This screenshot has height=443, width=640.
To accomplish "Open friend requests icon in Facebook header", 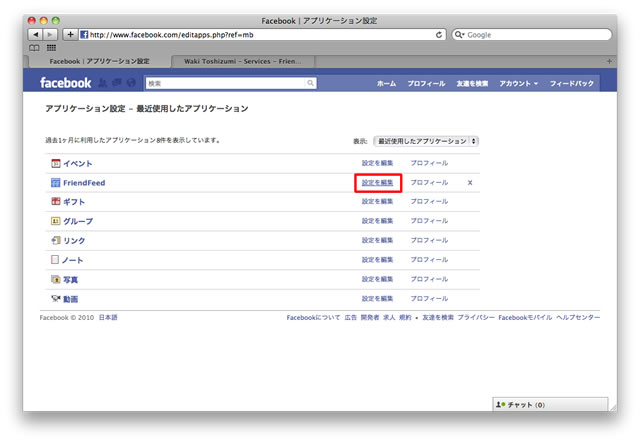I will point(102,83).
